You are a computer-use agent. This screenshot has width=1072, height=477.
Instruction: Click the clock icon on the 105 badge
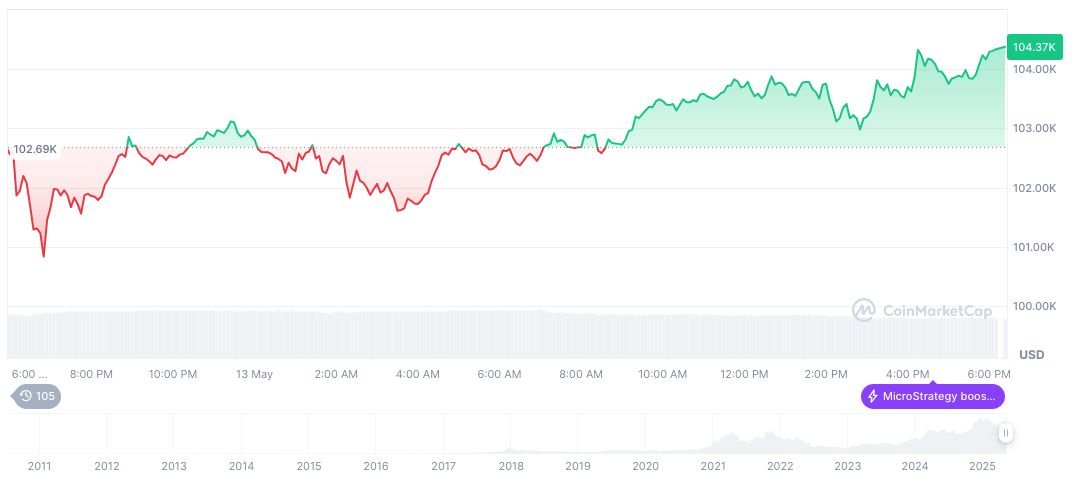pyautogui.click(x=23, y=396)
